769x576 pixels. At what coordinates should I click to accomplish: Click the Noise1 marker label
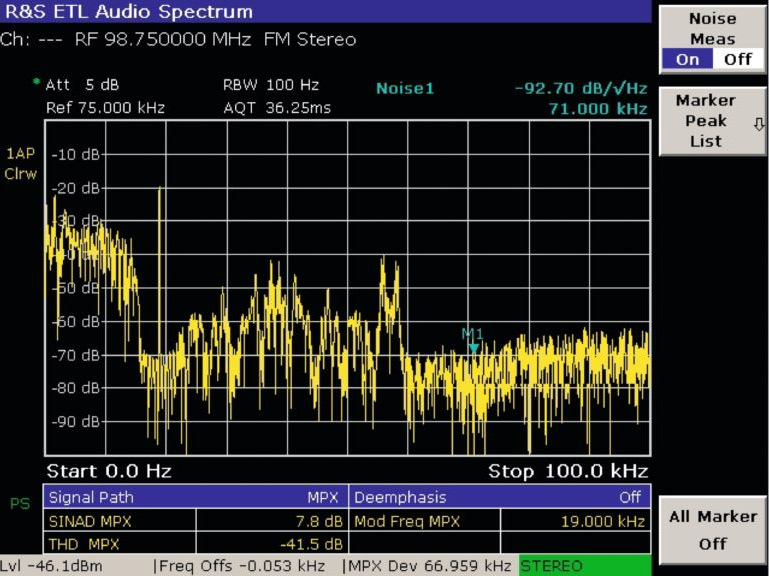(x=405, y=88)
